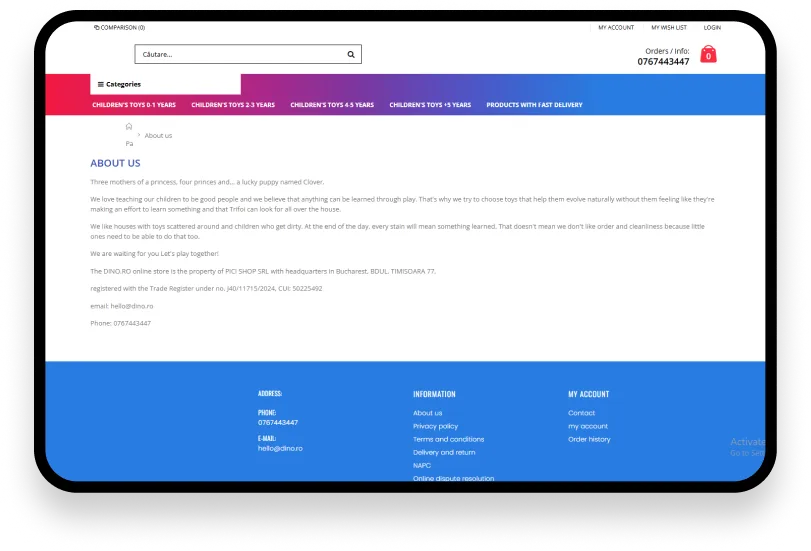
Task: Click the About us breadcrumb
Action: pyautogui.click(x=158, y=136)
